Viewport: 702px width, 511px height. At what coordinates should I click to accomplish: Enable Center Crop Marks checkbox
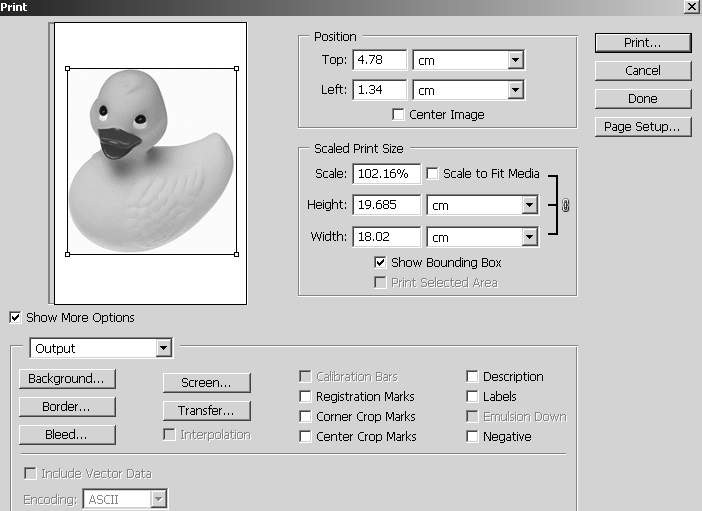coord(305,436)
